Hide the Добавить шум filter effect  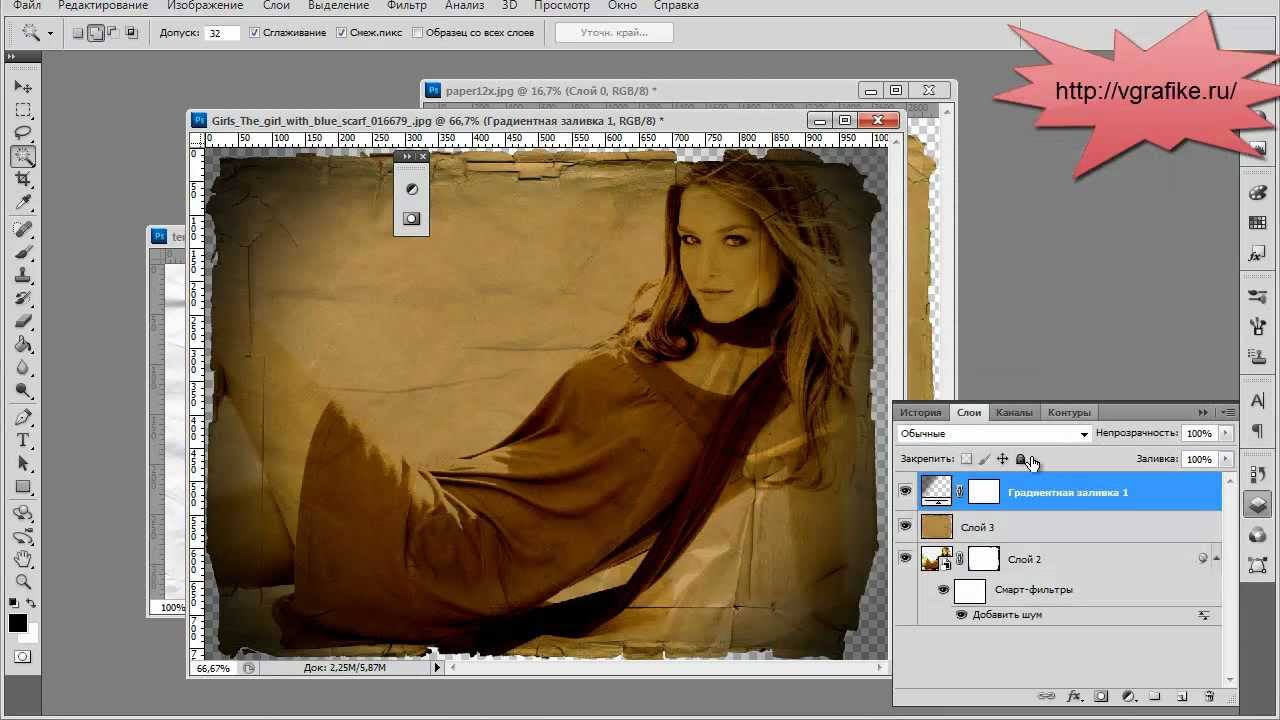961,614
